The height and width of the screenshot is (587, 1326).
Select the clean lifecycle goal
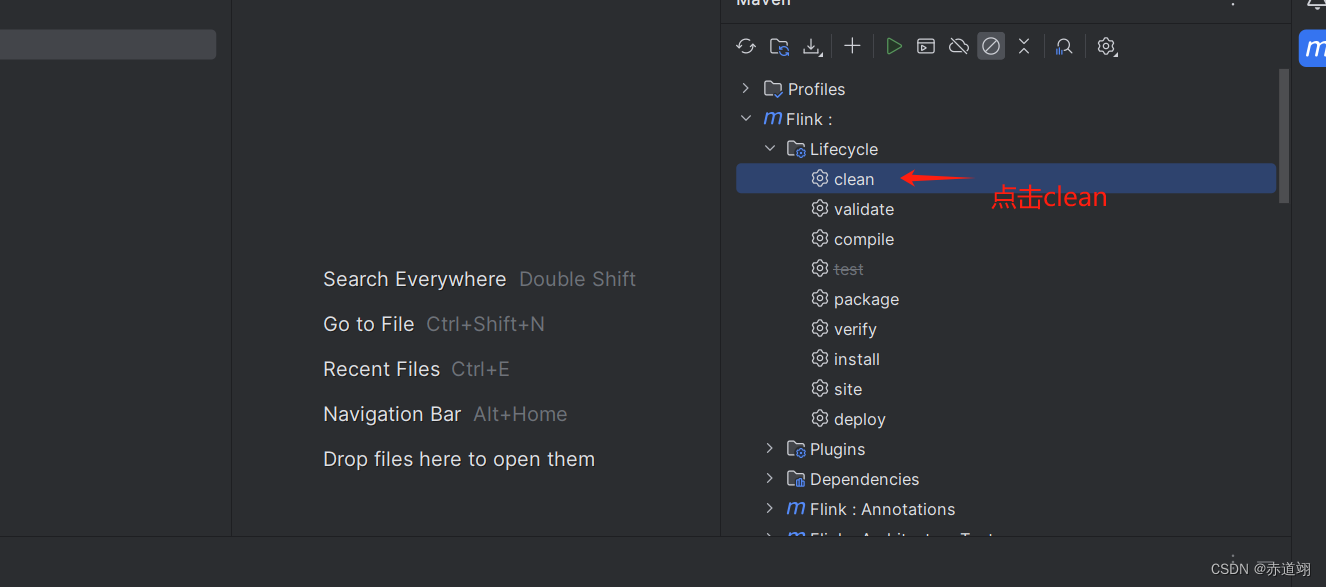pos(1006,179)
